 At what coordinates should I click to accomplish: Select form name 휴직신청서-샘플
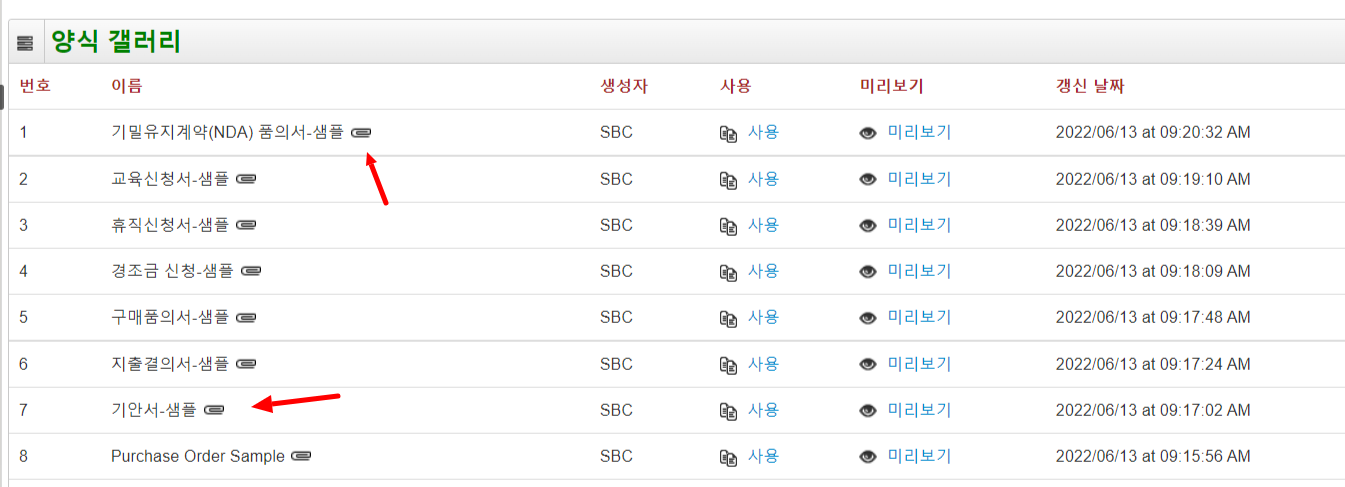(170, 225)
